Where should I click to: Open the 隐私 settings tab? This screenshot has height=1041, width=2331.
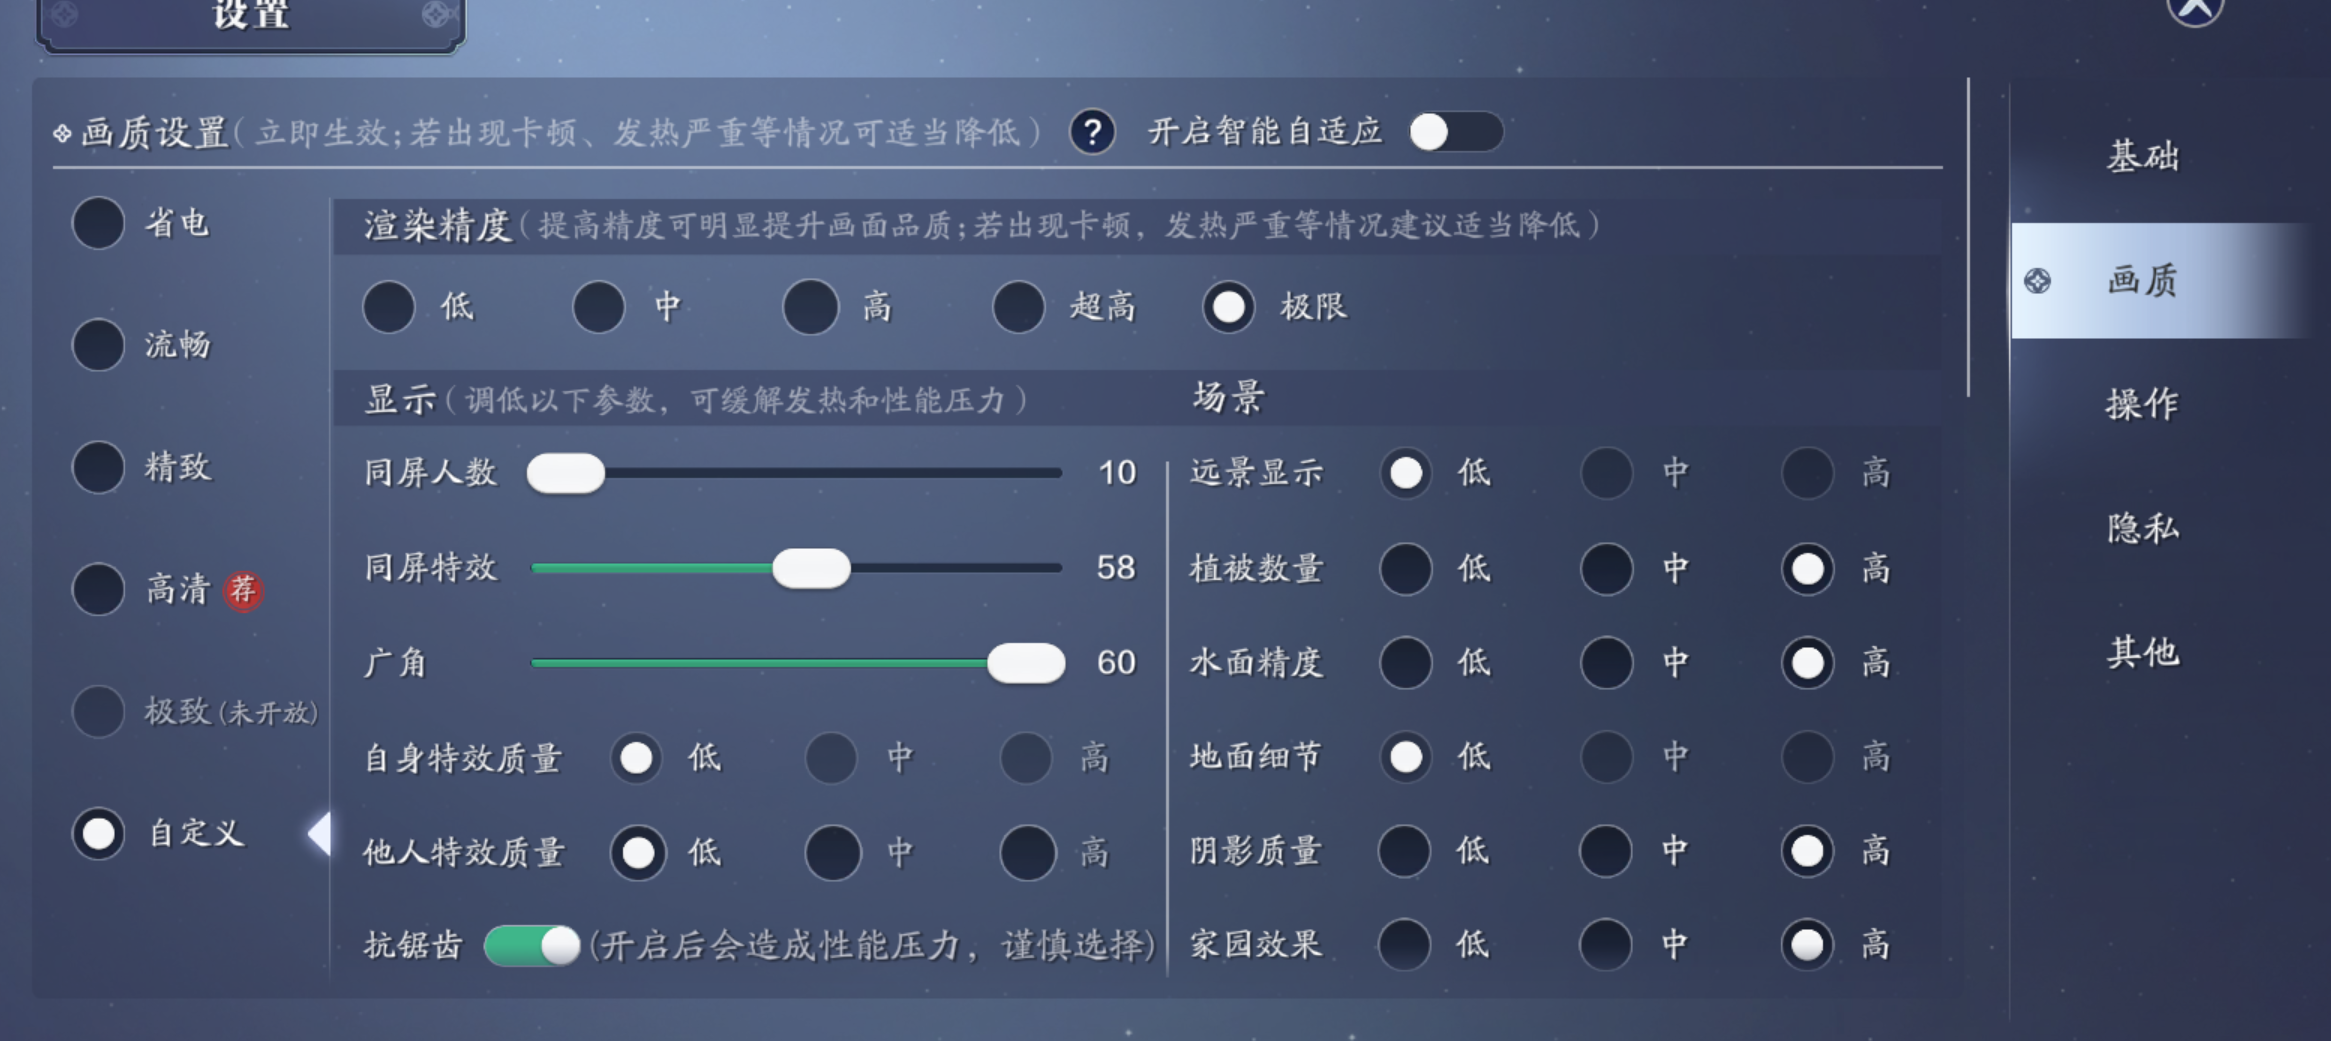tap(2142, 528)
